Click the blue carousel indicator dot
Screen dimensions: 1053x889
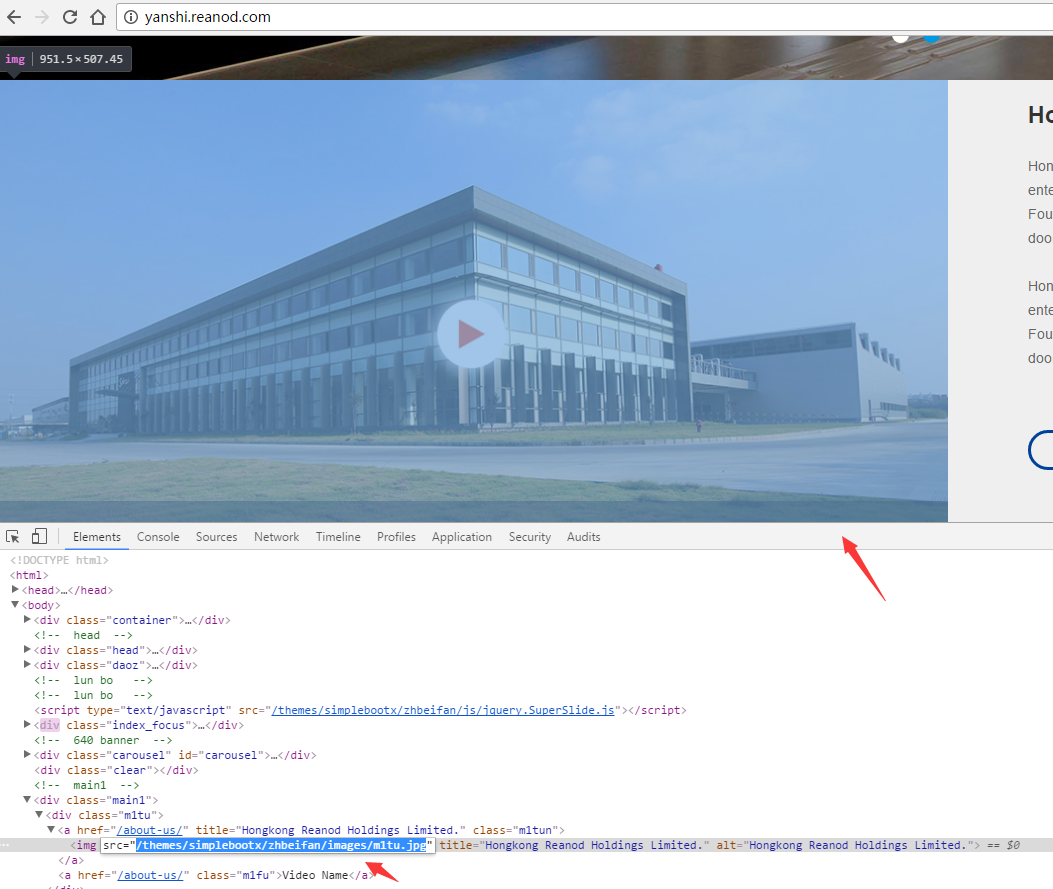click(931, 38)
